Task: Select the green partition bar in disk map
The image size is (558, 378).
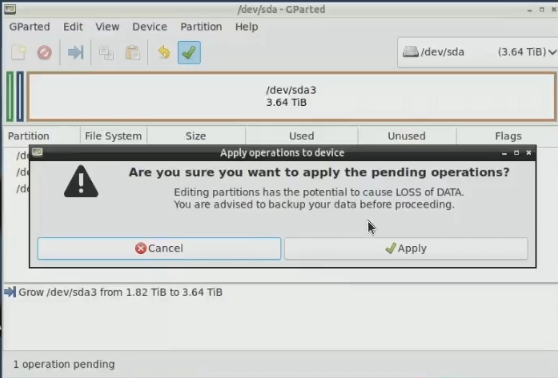Action: coord(10,96)
